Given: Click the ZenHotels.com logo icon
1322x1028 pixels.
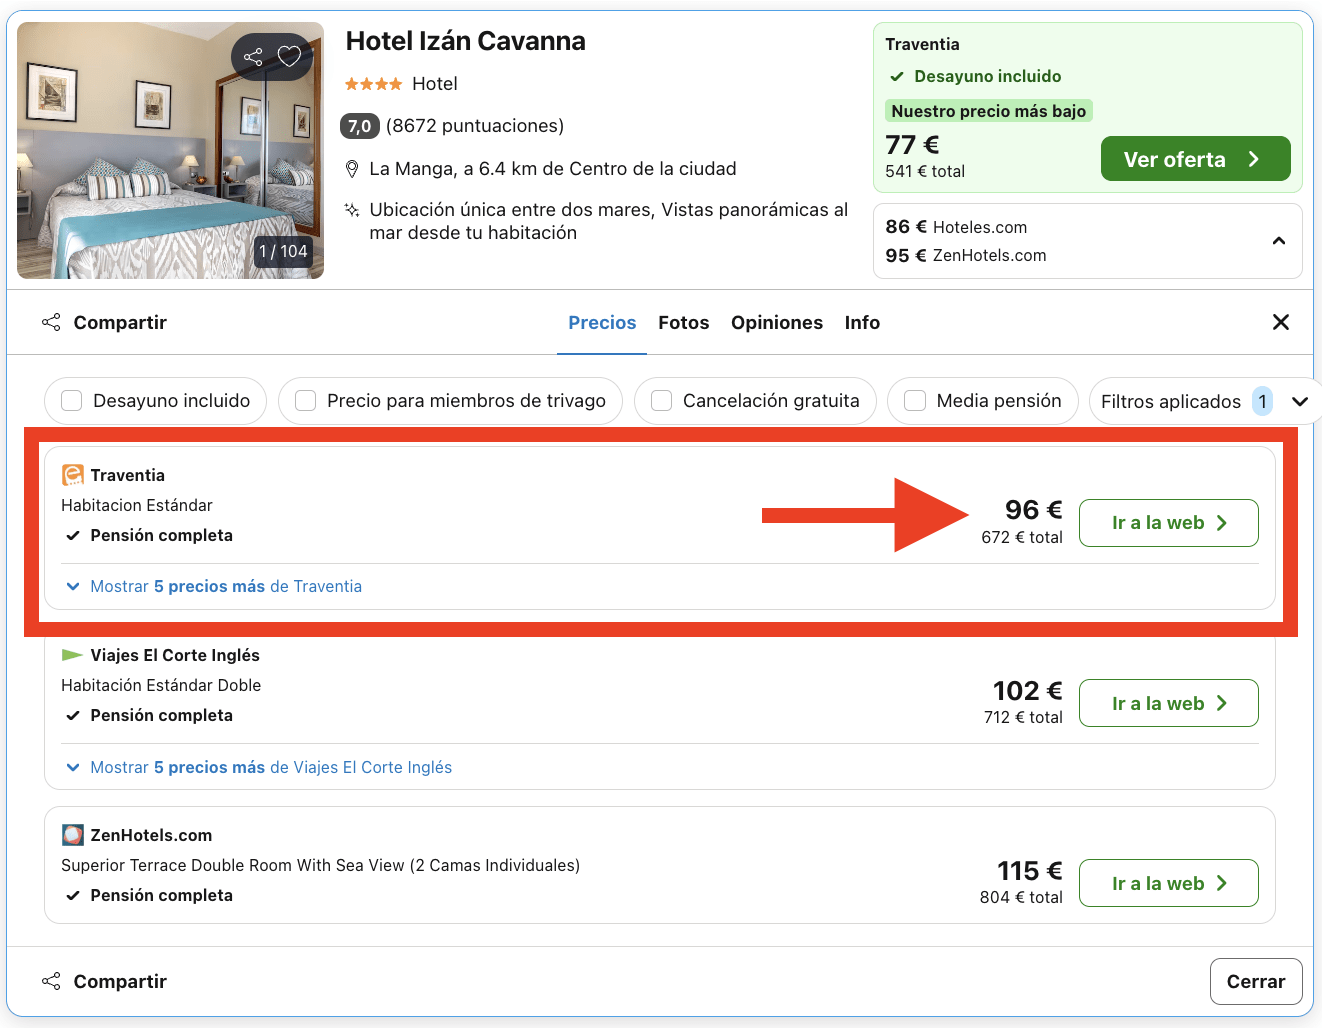Looking at the screenshot, I should pos(72,834).
